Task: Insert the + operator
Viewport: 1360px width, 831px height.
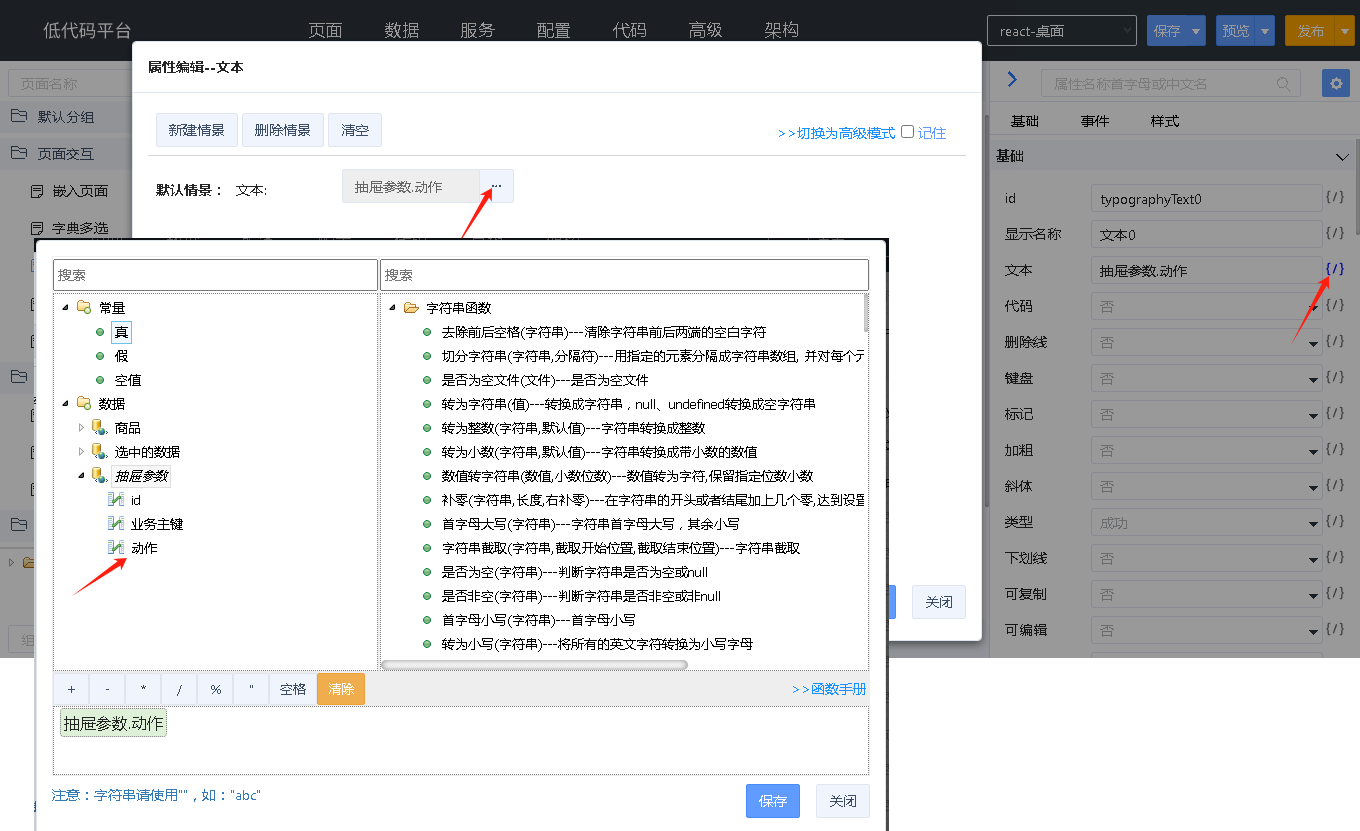Action: coord(71,689)
